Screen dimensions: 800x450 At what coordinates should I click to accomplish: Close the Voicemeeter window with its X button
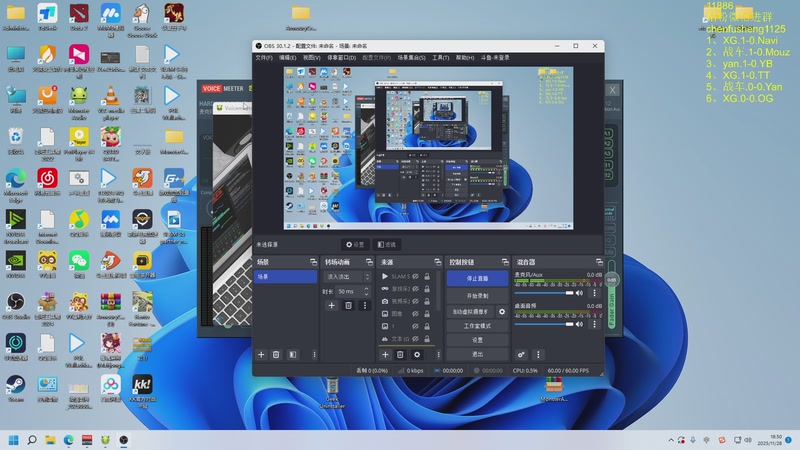[x=612, y=90]
